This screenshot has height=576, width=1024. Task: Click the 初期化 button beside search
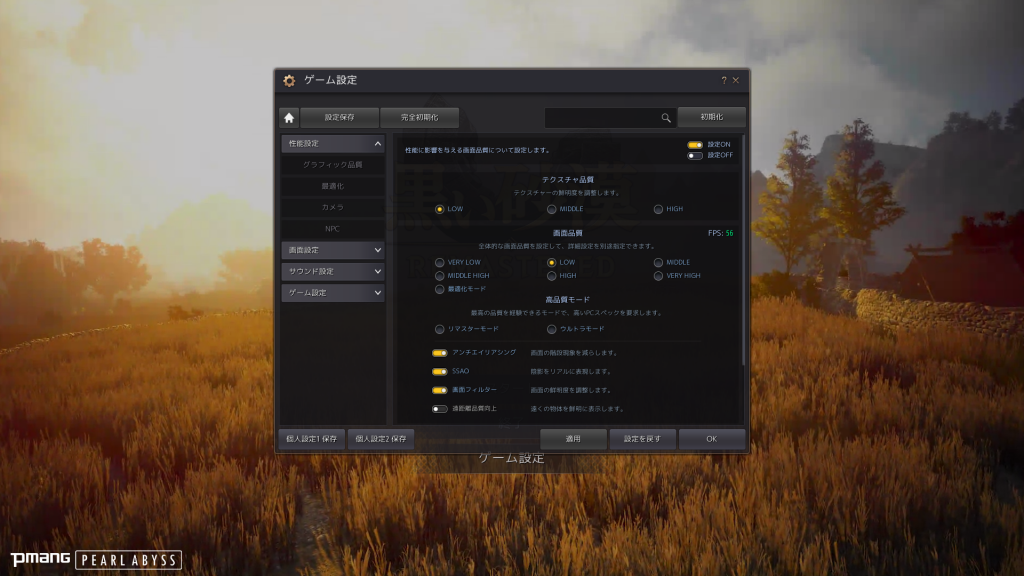click(712, 117)
